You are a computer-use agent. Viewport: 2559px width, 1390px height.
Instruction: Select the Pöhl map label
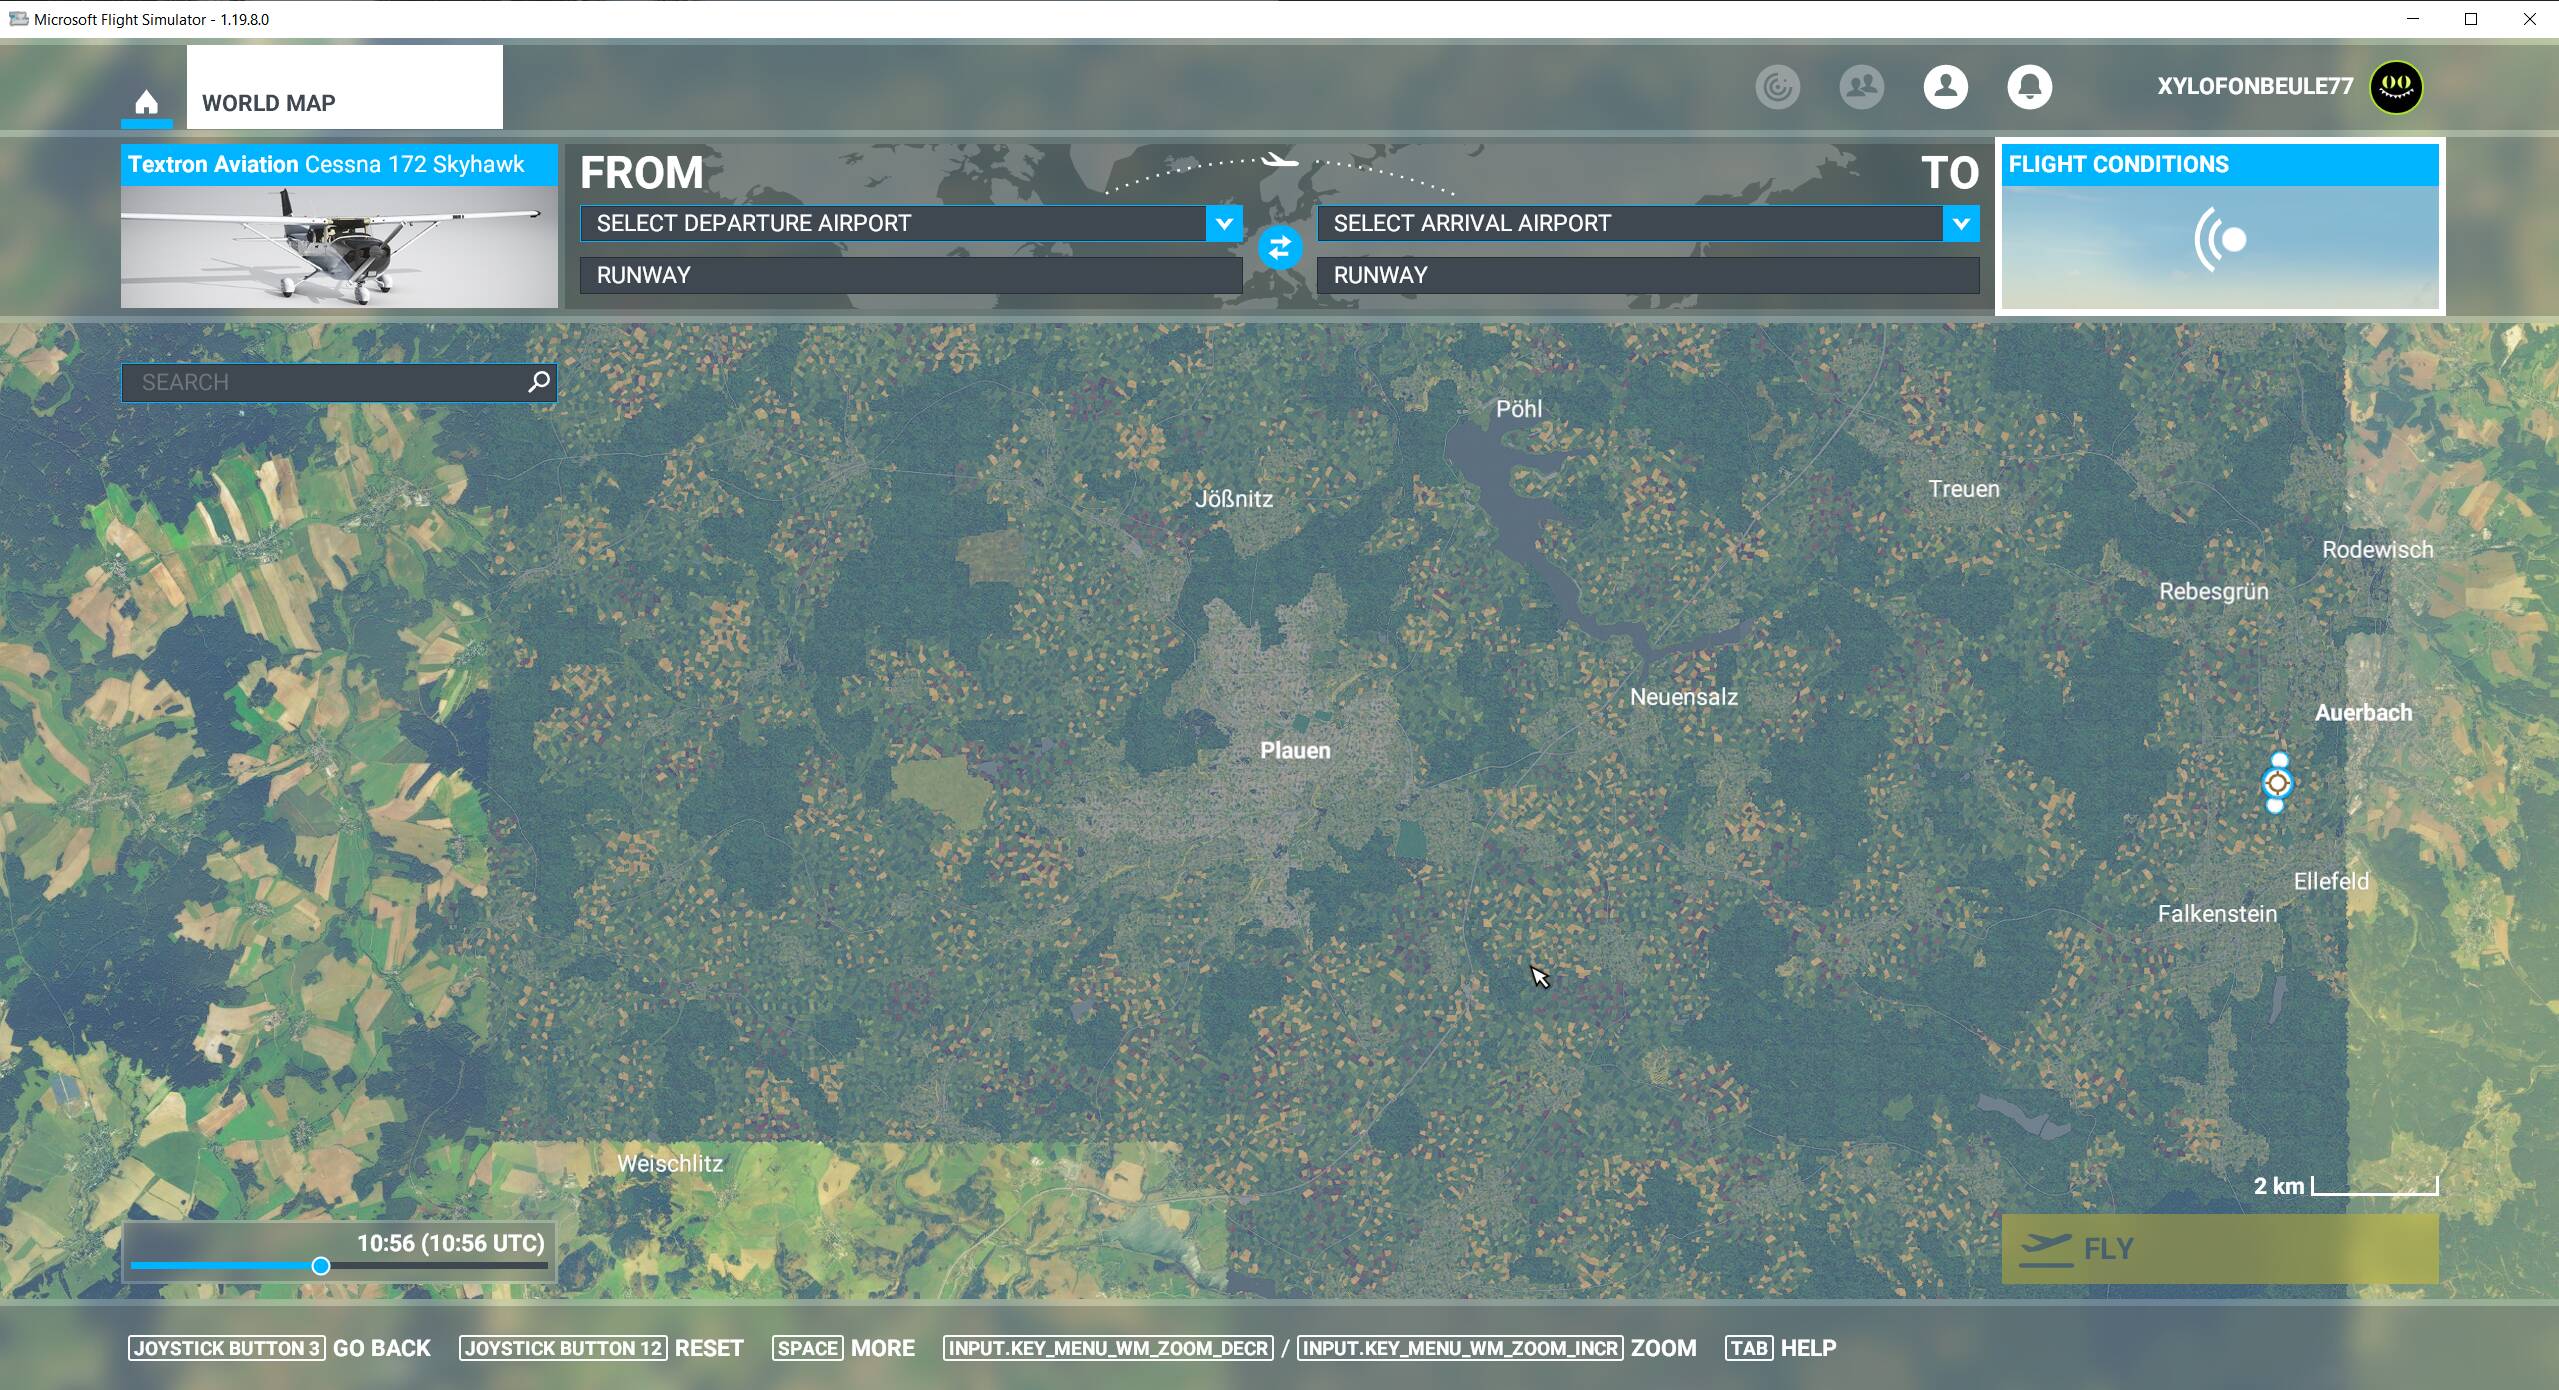click(x=1518, y=409)
